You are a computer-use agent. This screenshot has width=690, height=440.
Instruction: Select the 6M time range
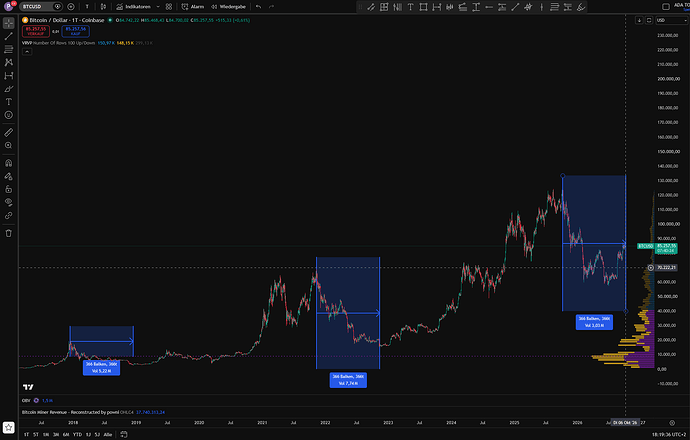click(x=66, y=435)
